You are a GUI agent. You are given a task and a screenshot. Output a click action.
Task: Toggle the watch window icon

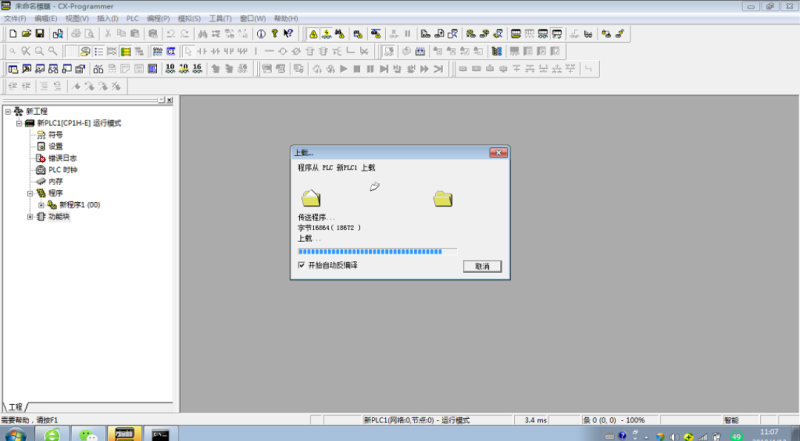[40, 68]
